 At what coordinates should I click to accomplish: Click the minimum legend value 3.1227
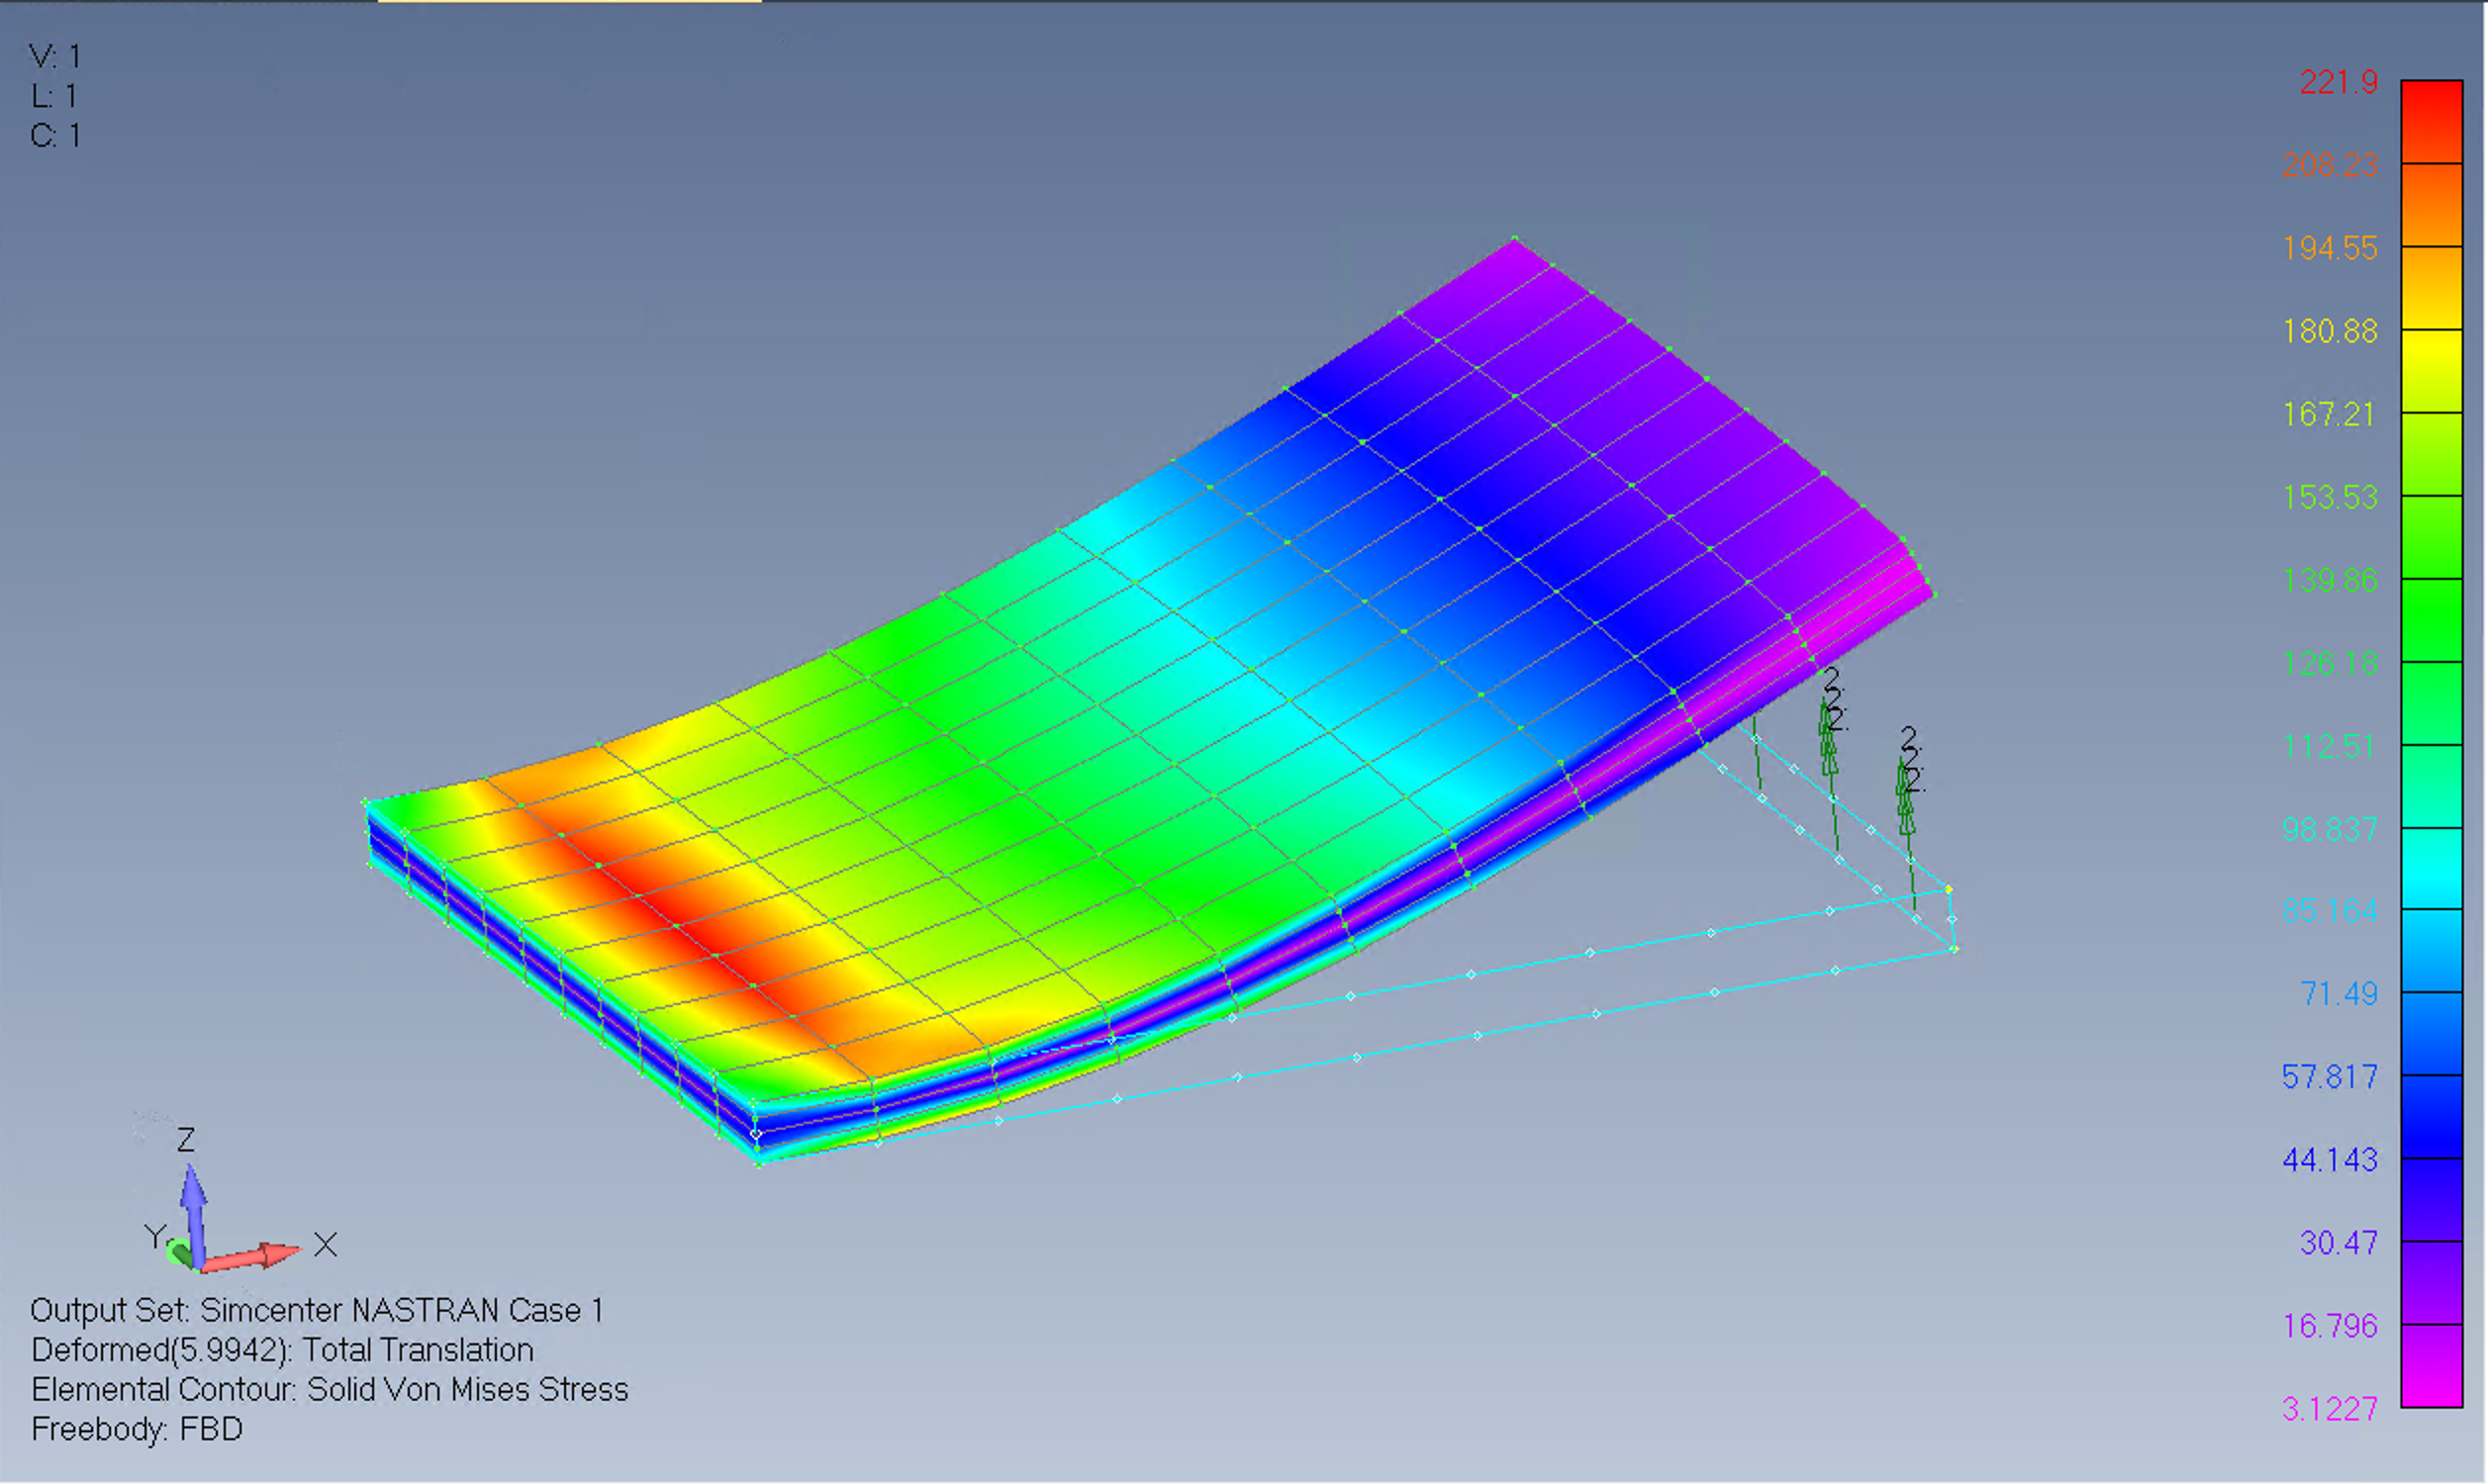(x=2330, y=1409)
